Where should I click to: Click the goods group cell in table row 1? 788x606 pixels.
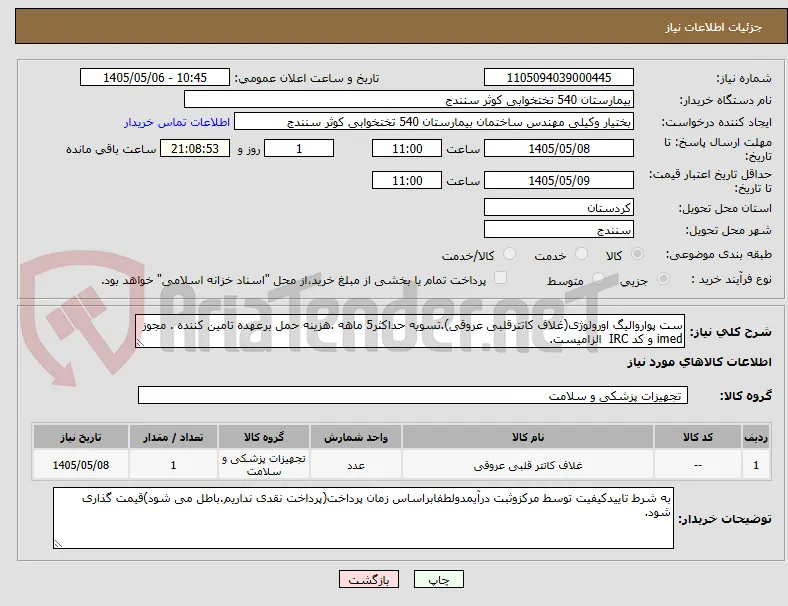click(264, 465)
